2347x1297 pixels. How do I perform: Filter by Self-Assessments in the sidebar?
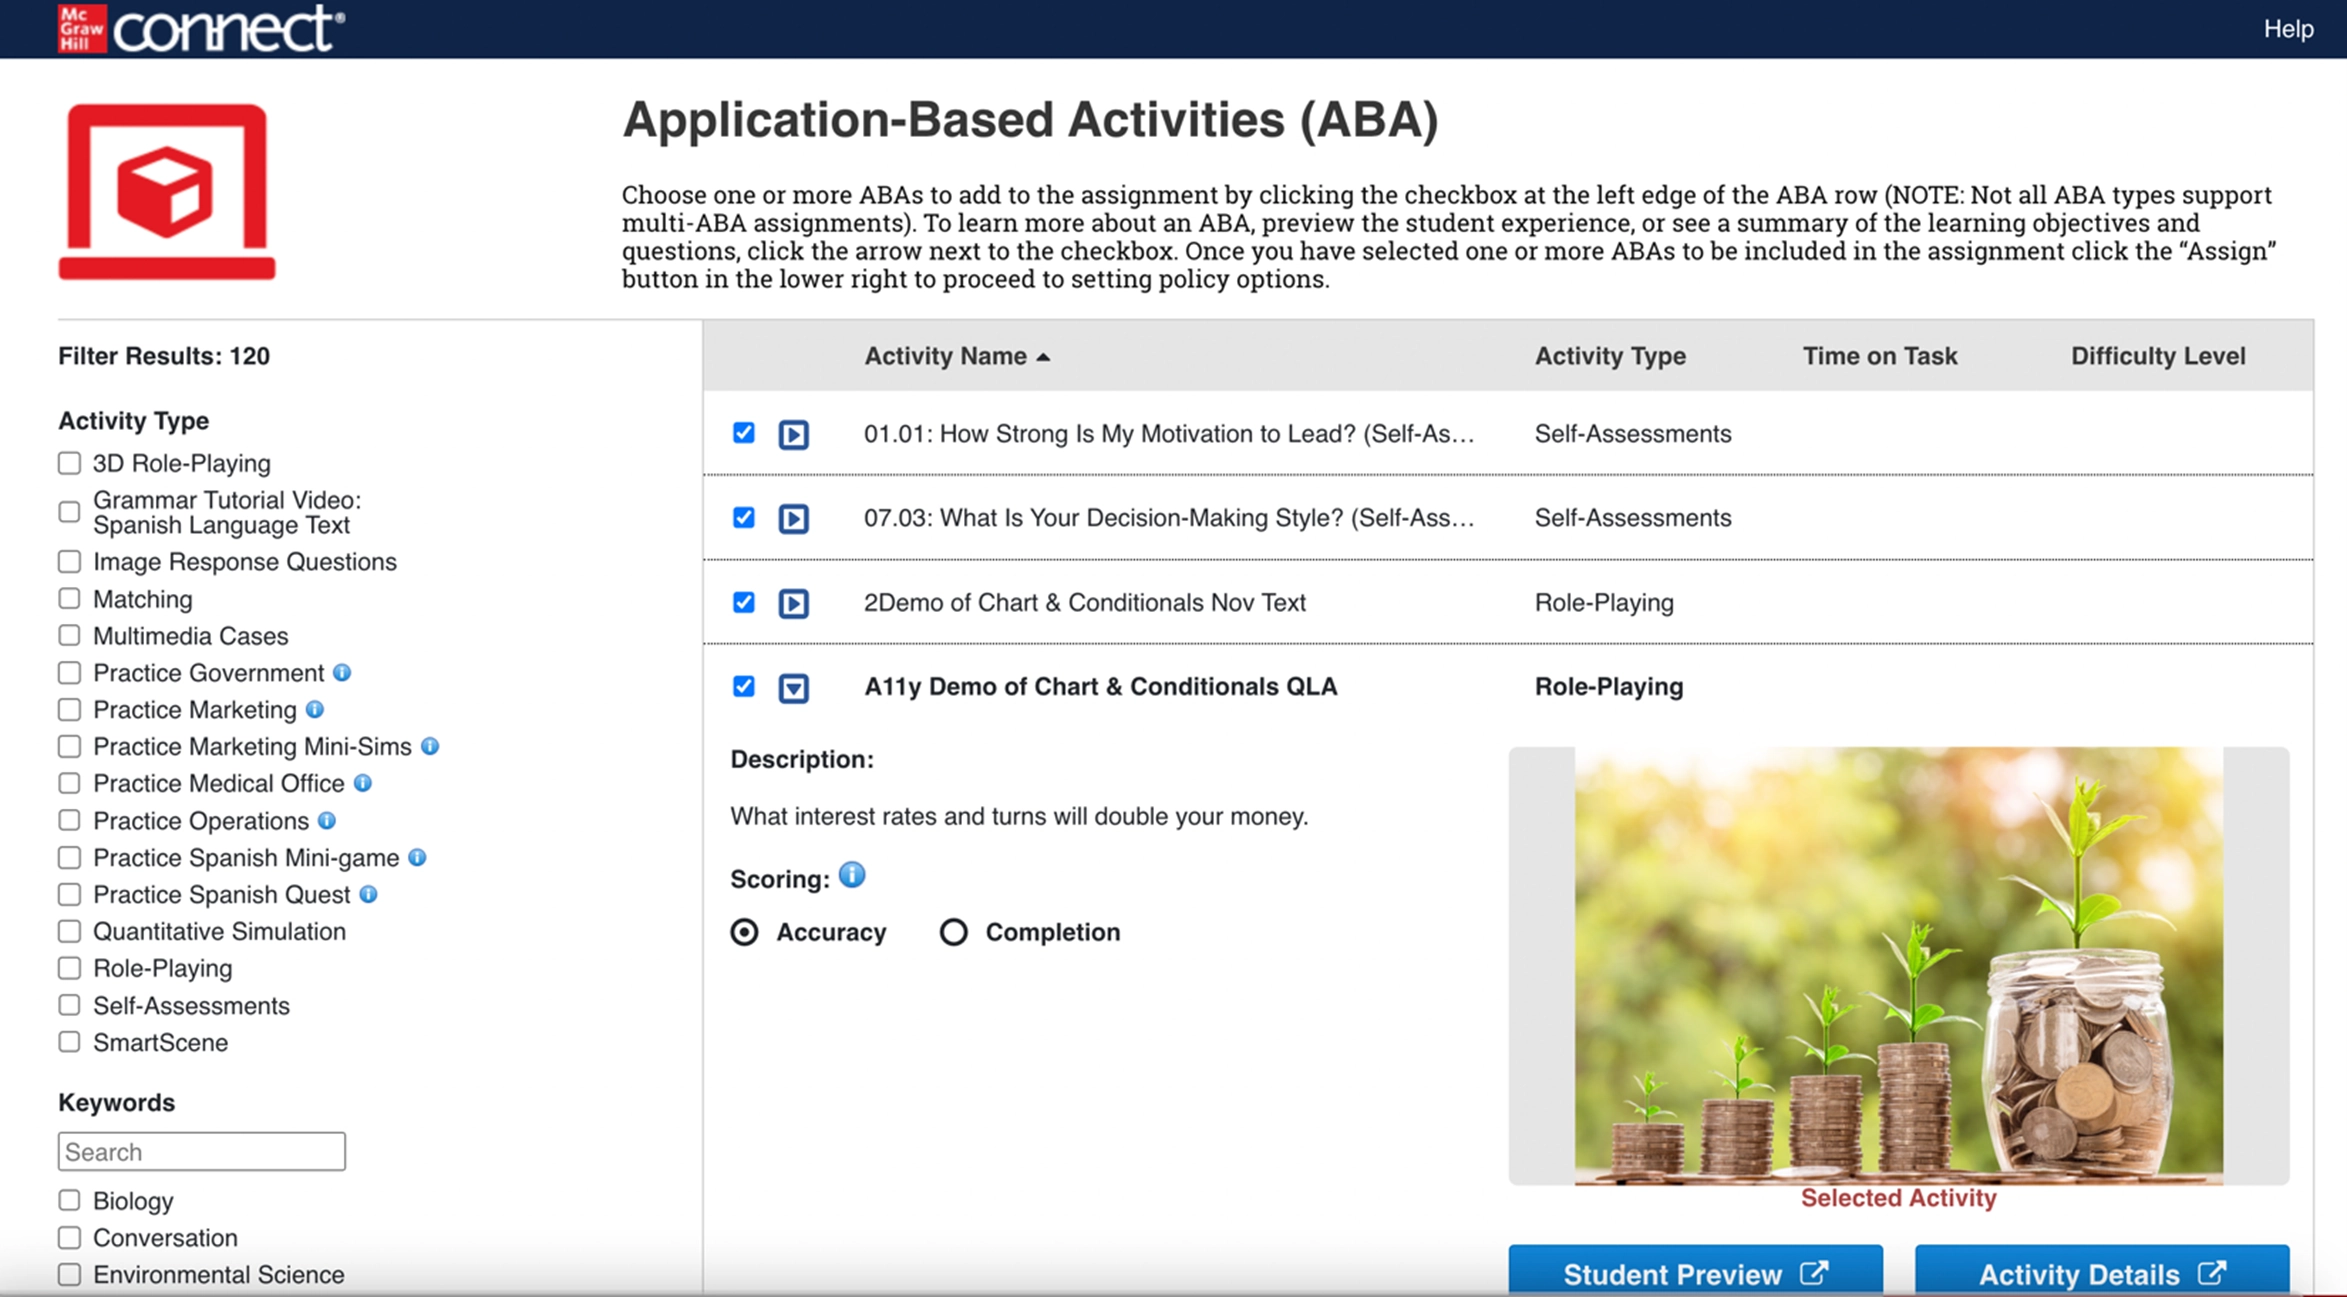pyautogui.click(x=69, y=1005)
